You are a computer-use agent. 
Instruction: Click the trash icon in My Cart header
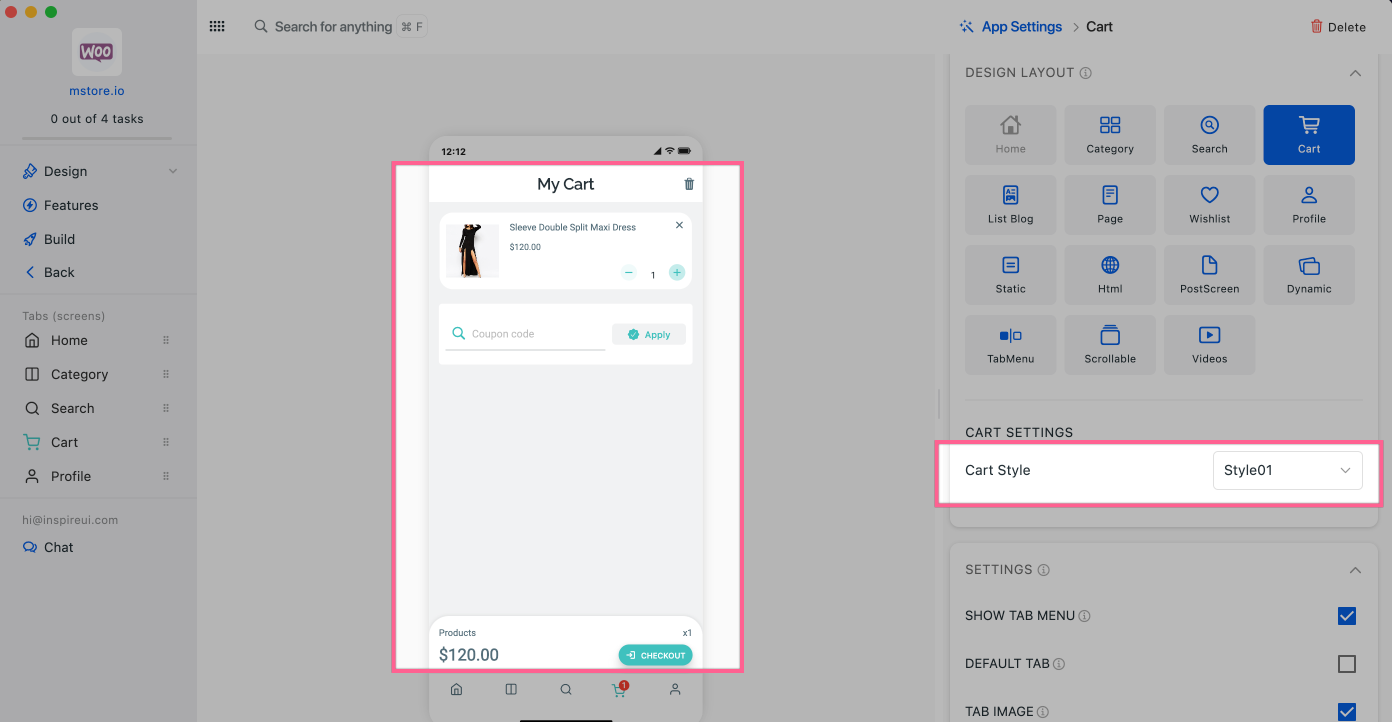pos(688,184)
